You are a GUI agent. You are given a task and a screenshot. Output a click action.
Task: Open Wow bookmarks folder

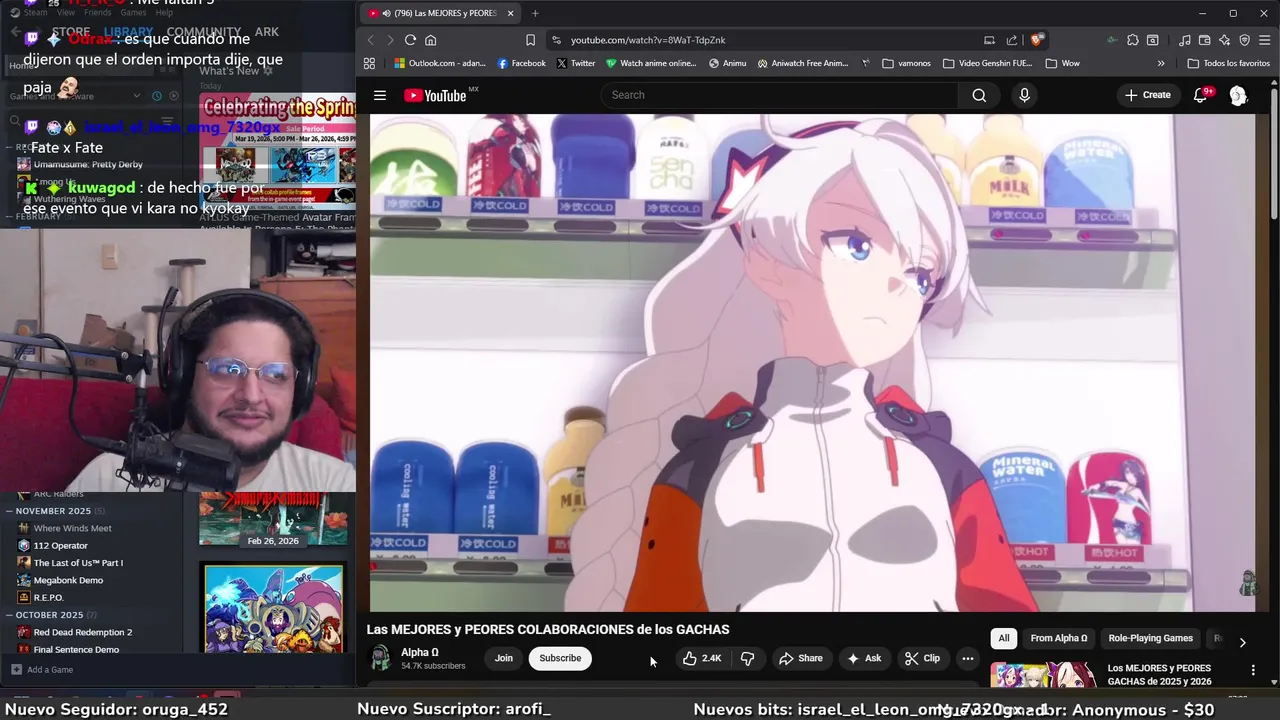click(1062, 63)
